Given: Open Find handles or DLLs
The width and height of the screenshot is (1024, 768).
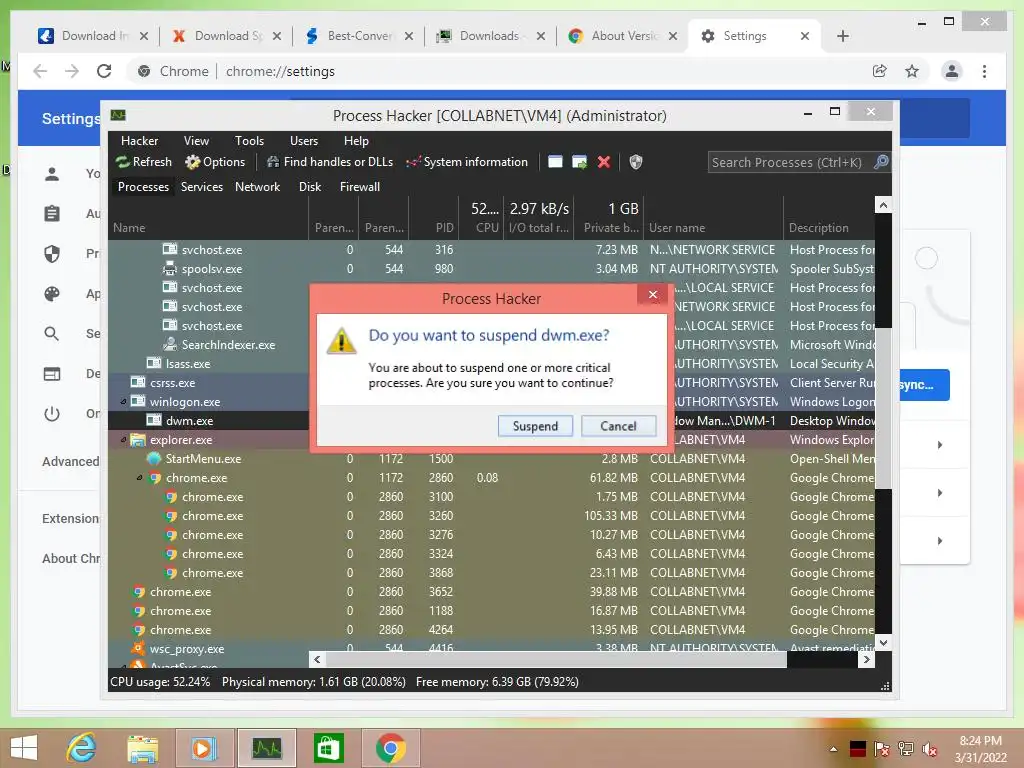Looking at the screenshot, I should point(330,162).
